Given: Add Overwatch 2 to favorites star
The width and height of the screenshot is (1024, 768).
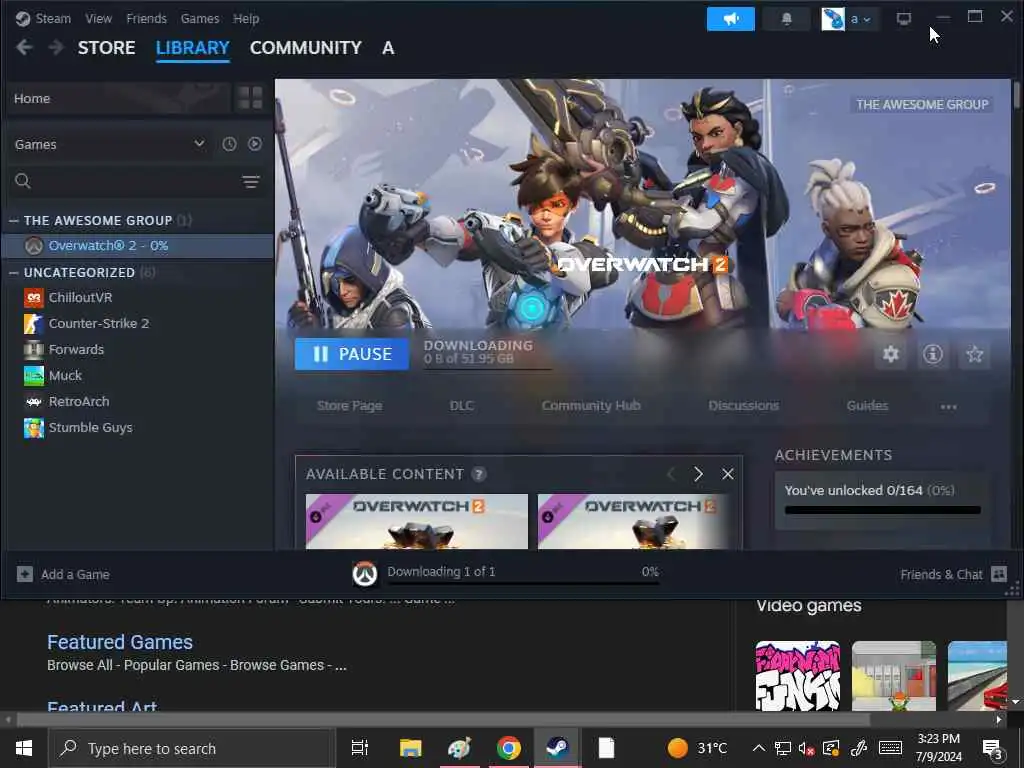Looking at the screenshot, I should coord(974,354).
